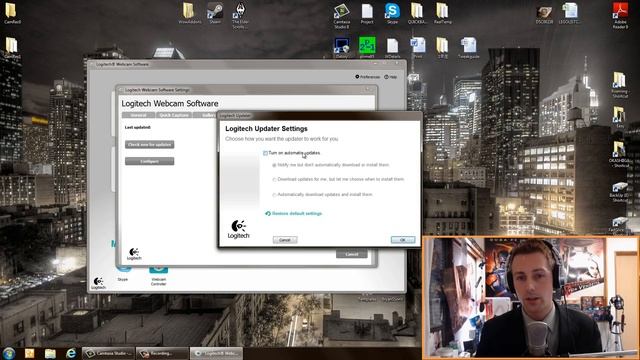Viewport: 640px width, 360px height.
Task: Click OK in Logitech Updater Settings
Action: point(403,240)
